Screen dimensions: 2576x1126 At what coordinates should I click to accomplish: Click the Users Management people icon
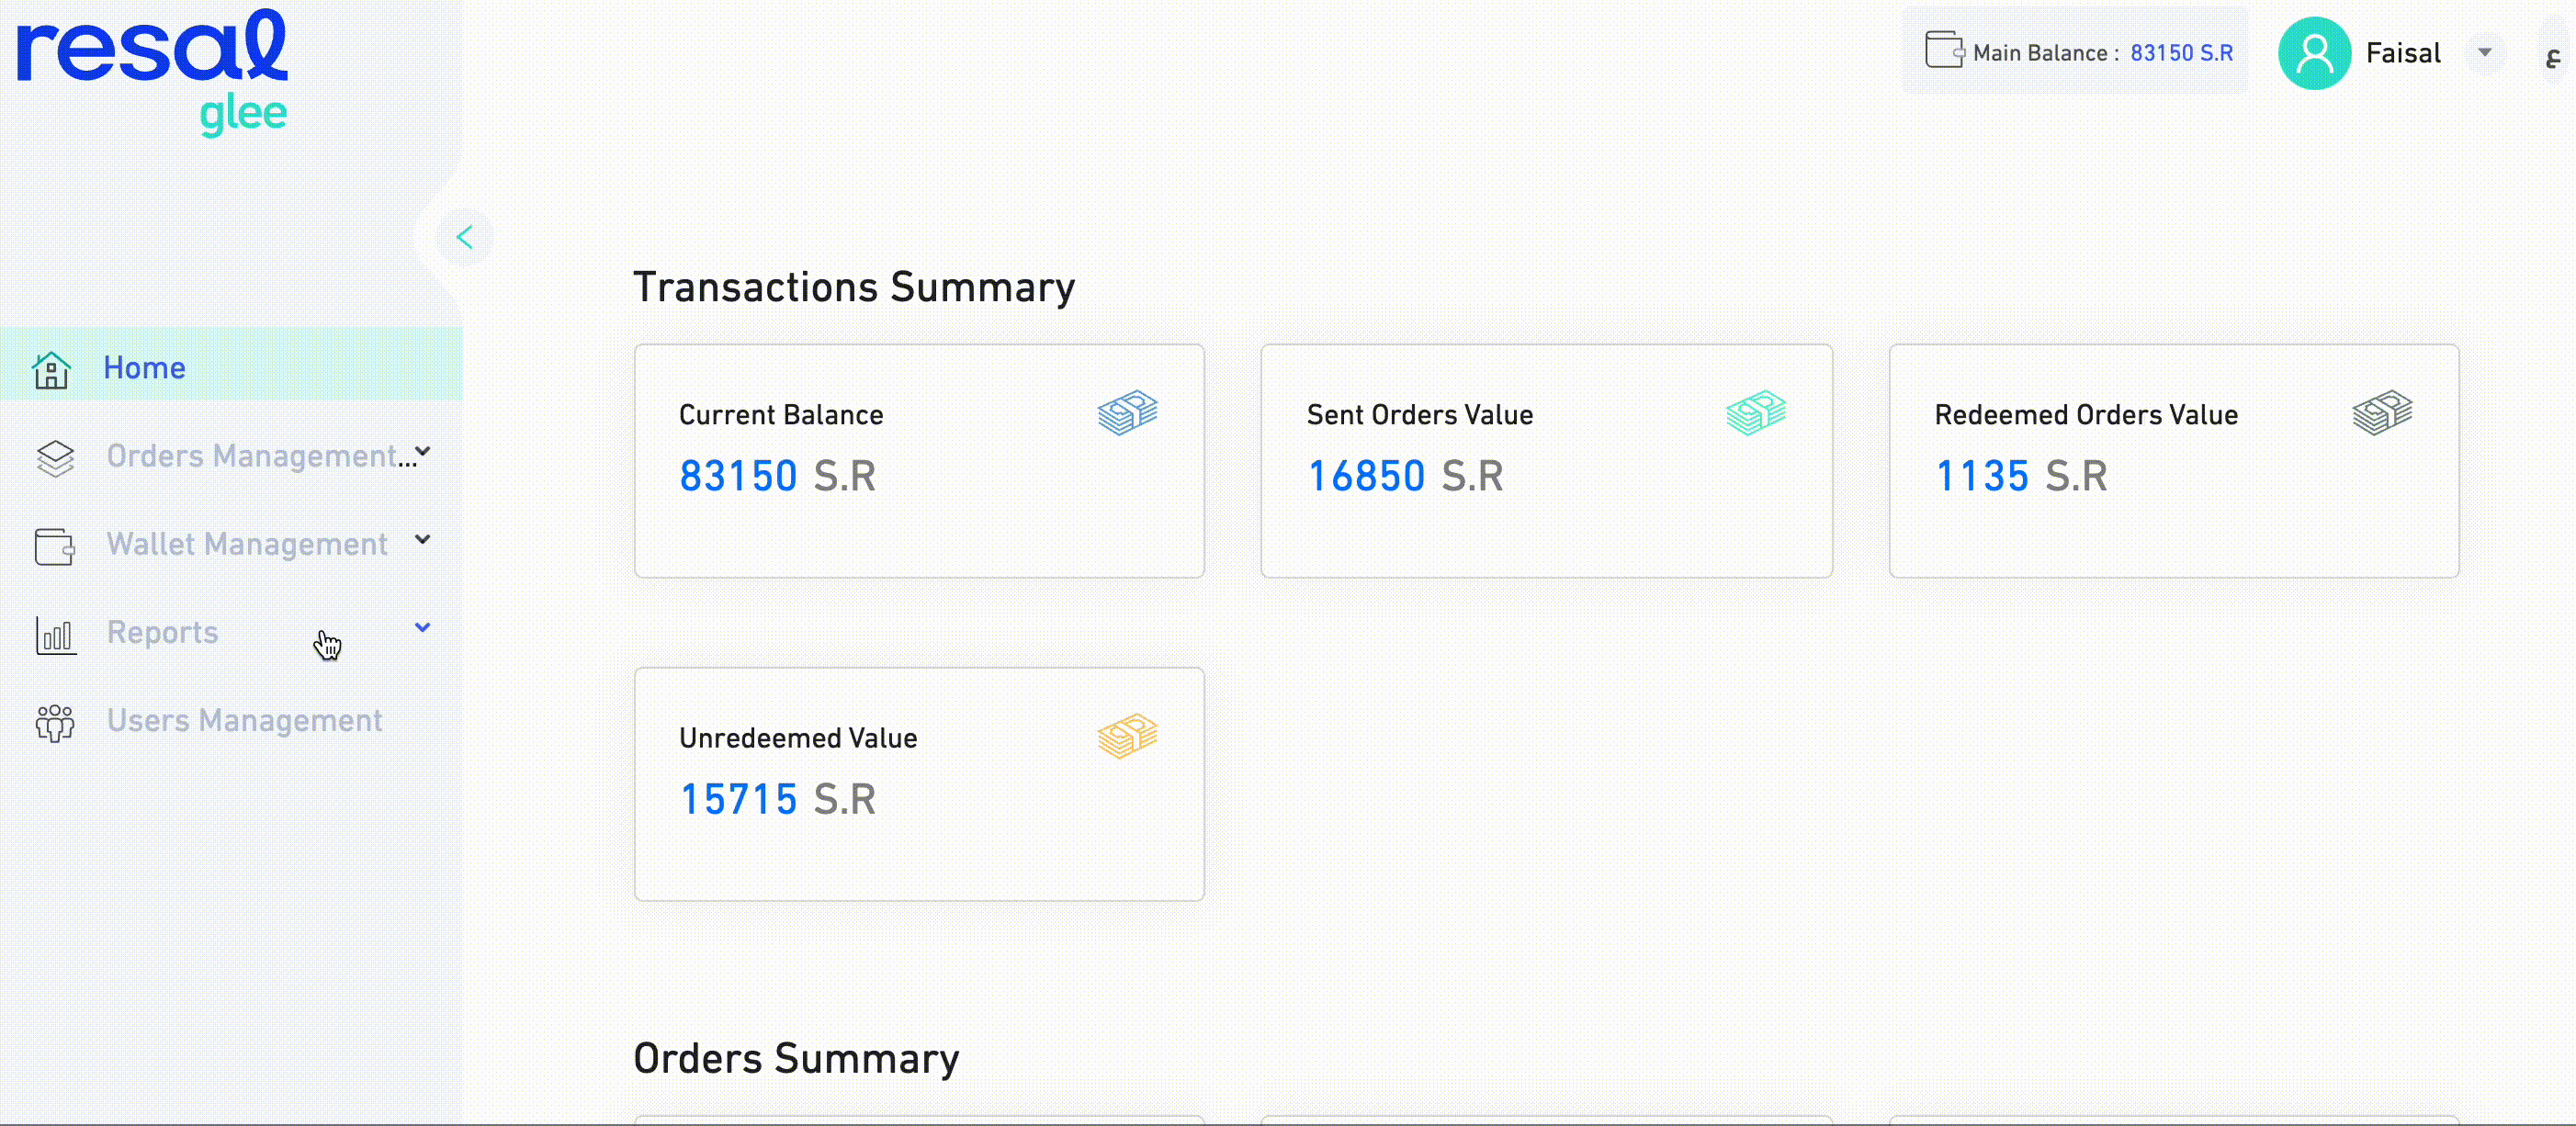[55, 722]
